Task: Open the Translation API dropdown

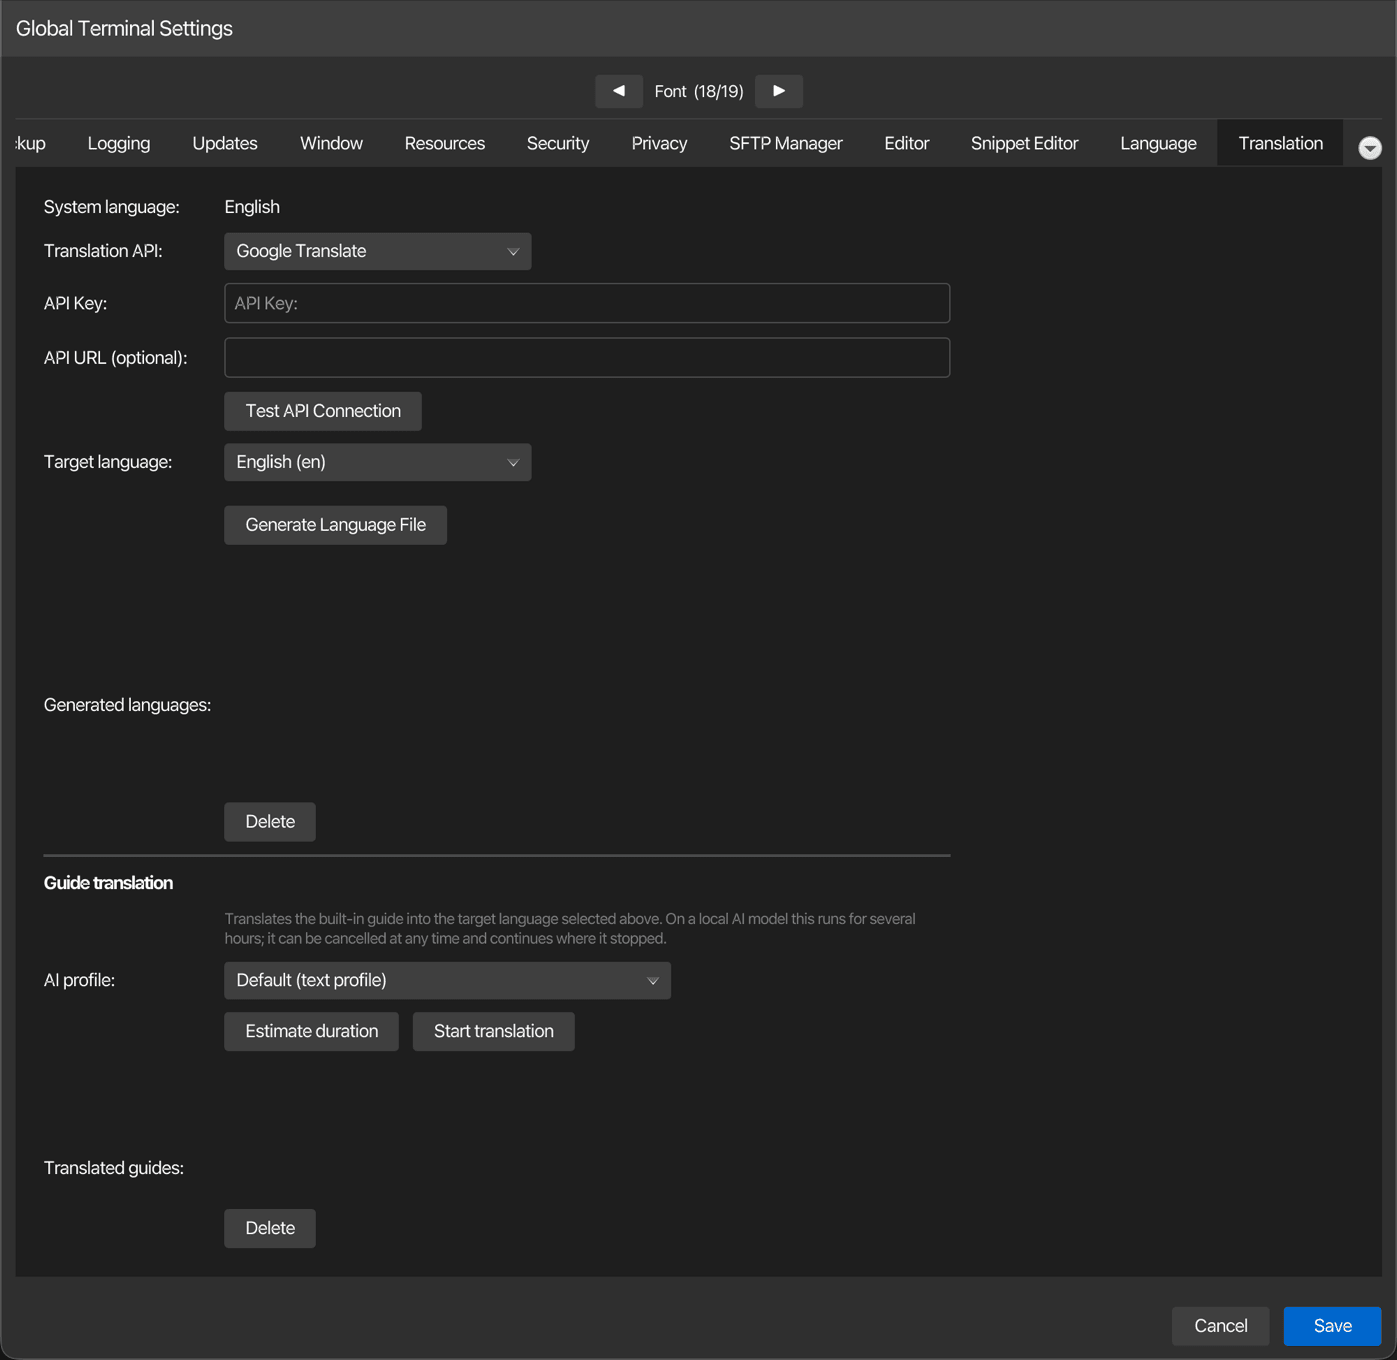Action: 377,251
